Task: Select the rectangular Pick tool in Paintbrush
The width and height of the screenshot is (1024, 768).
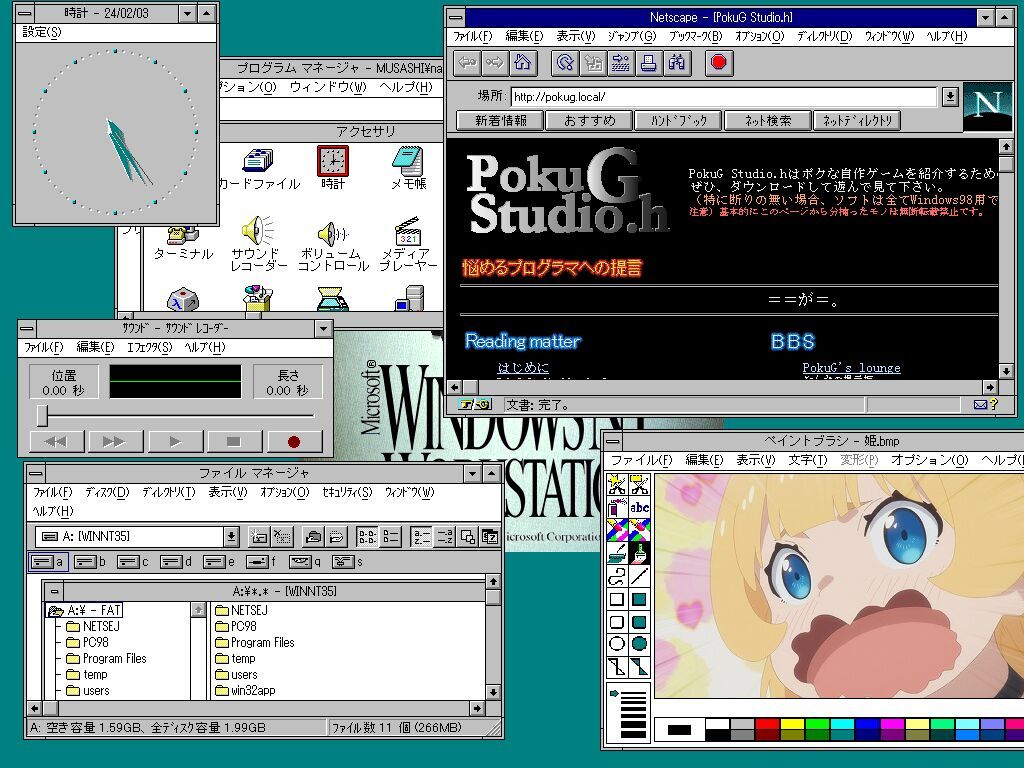Action: tap(639, 485)
